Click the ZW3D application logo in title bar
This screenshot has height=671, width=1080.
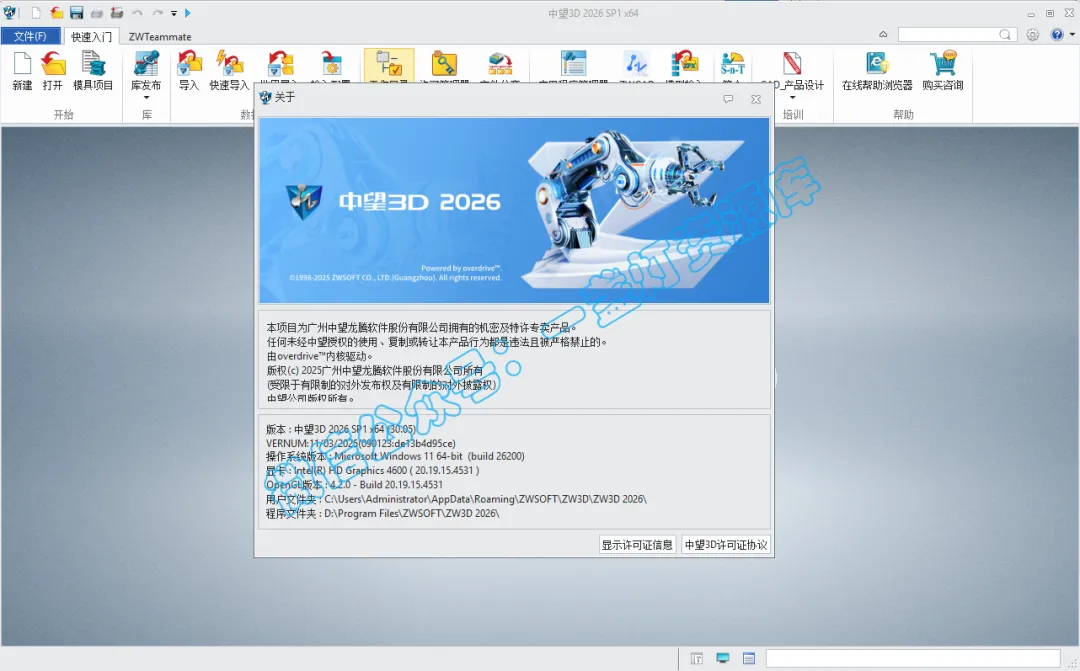10,12
